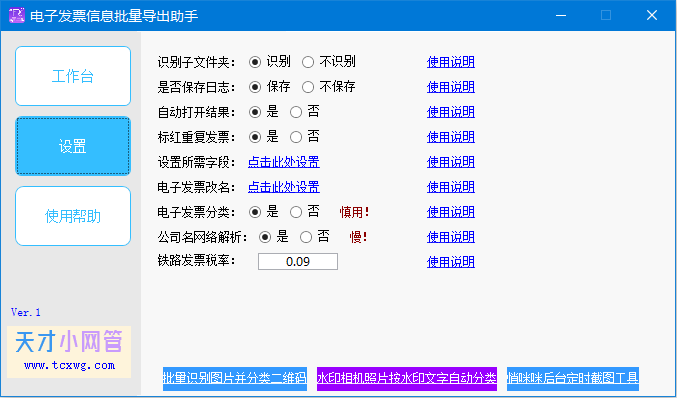The width and height of the screenshot is (677, 398).
Task: Select the 设置 sidebar button
Action: pyautogui.click(x=73, y=146)
